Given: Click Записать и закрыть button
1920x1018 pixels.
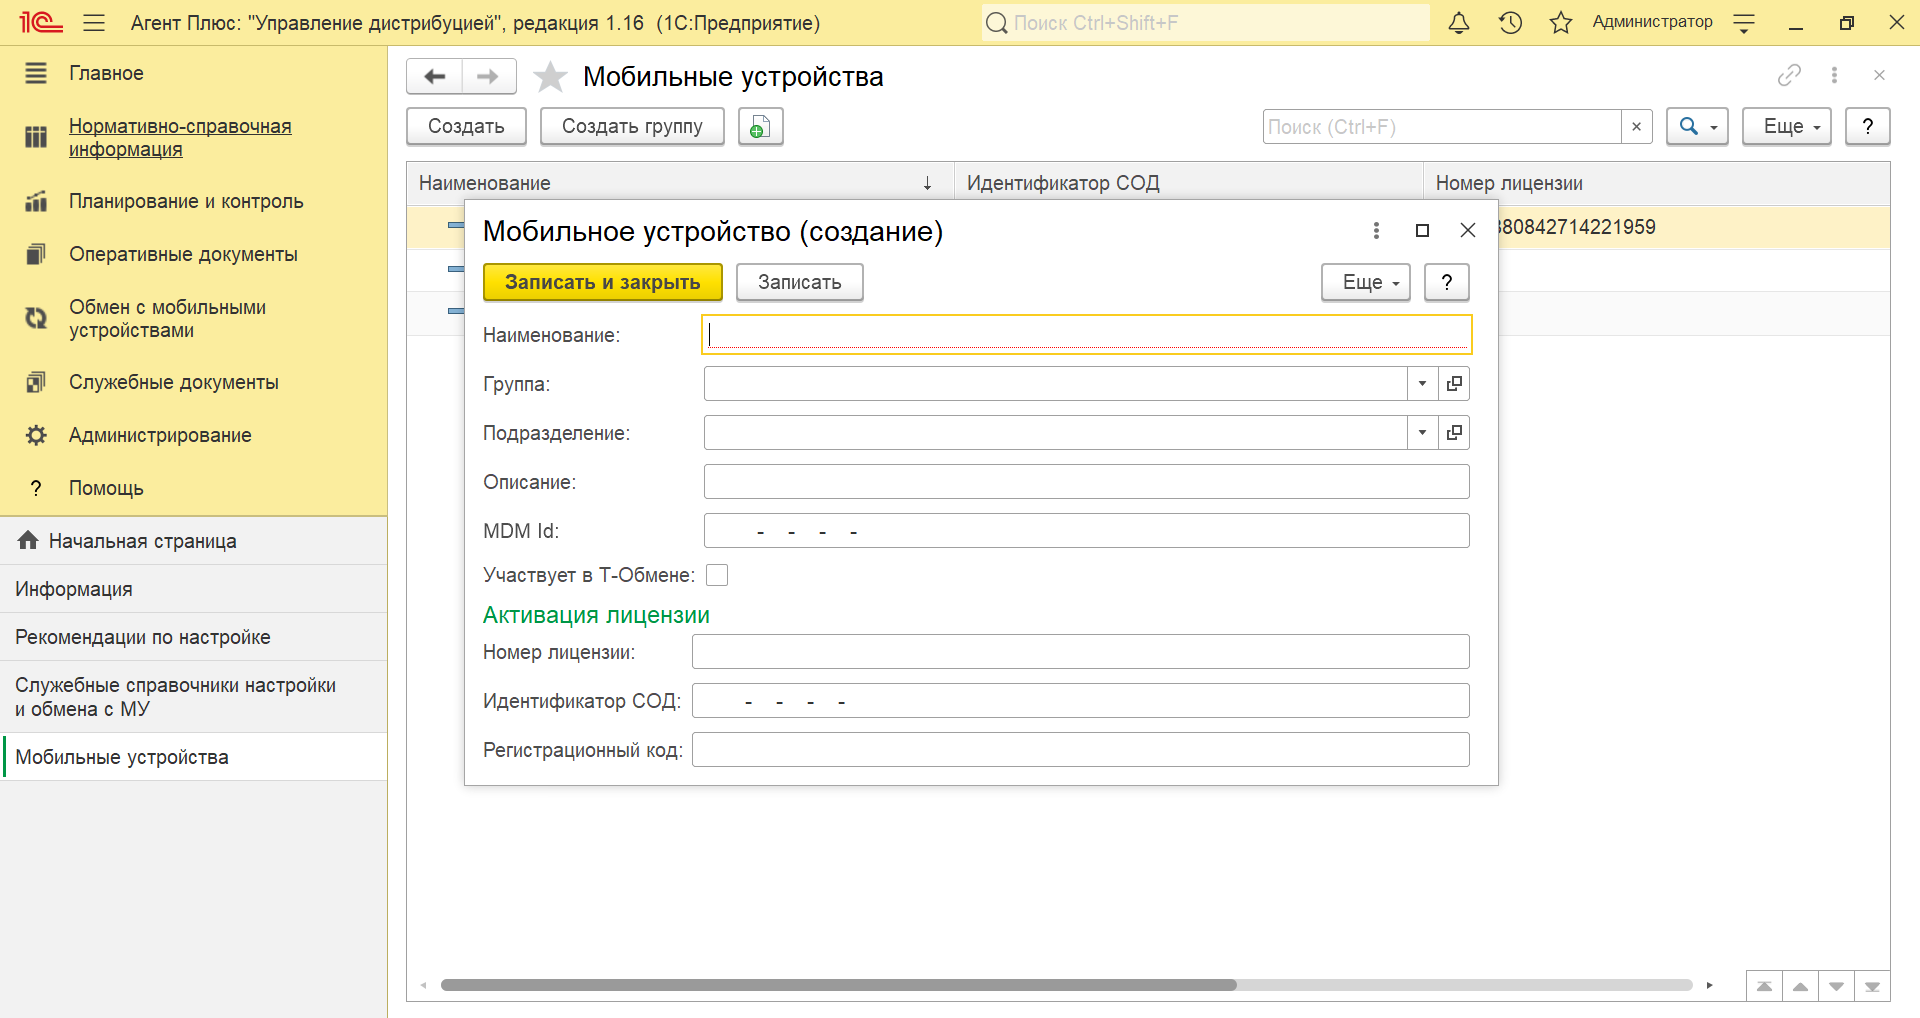Looking at the screenshot, I should pos(603,283).
